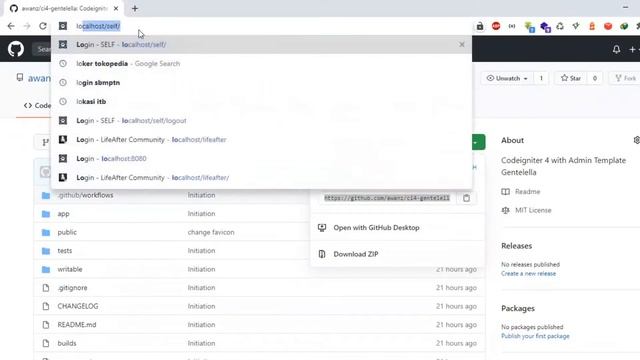Open the green Code dropdown button
This screenshot has height=360, width=640.
(x=478, y=142)
